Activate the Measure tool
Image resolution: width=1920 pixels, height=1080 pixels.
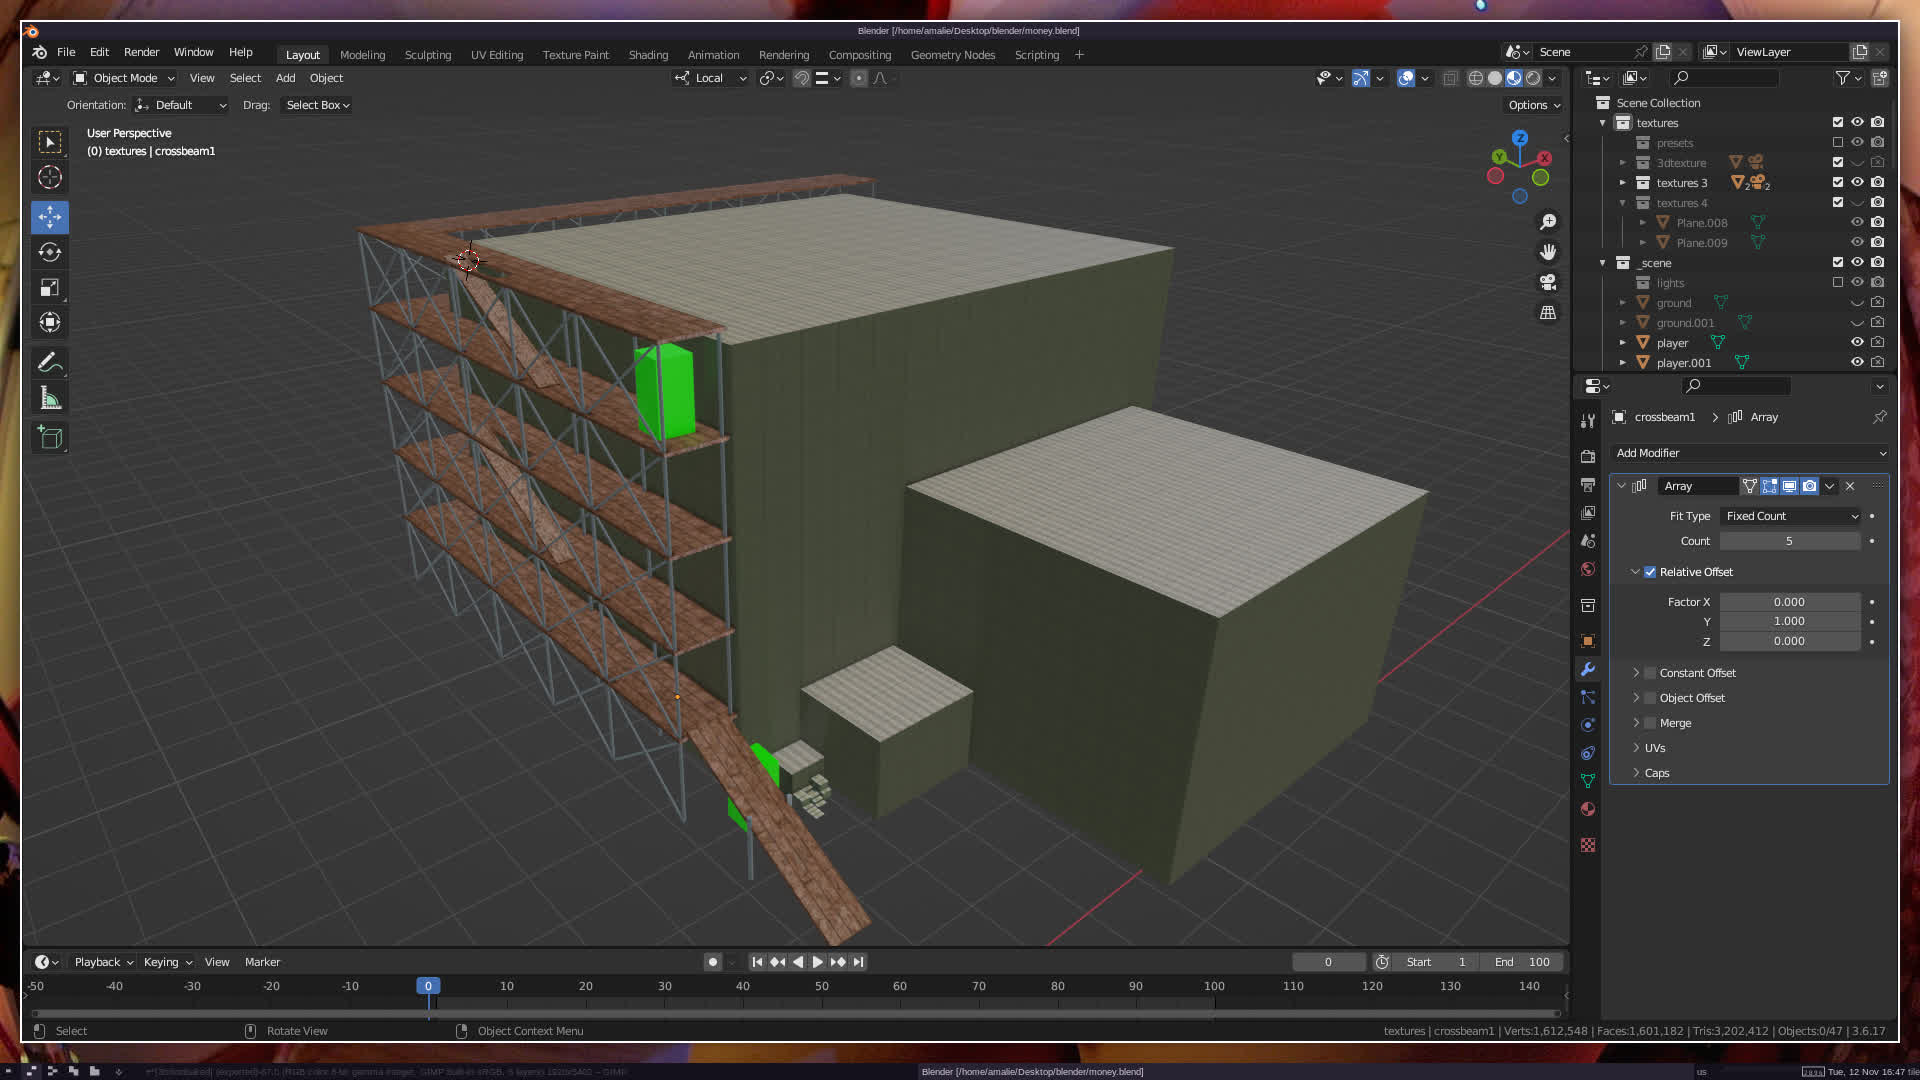point(50,398)
